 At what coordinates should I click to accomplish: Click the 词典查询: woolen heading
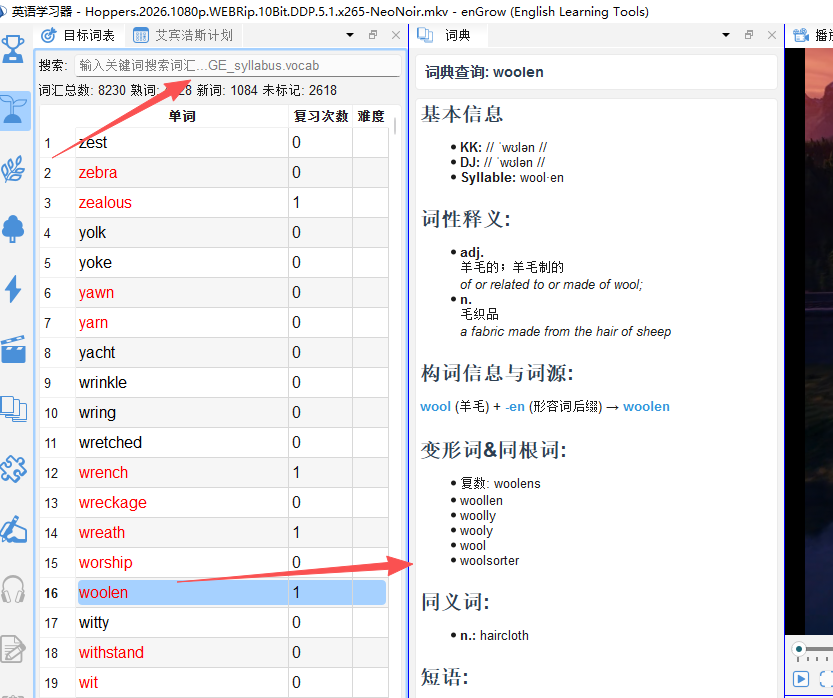click(x=484, y=72)
